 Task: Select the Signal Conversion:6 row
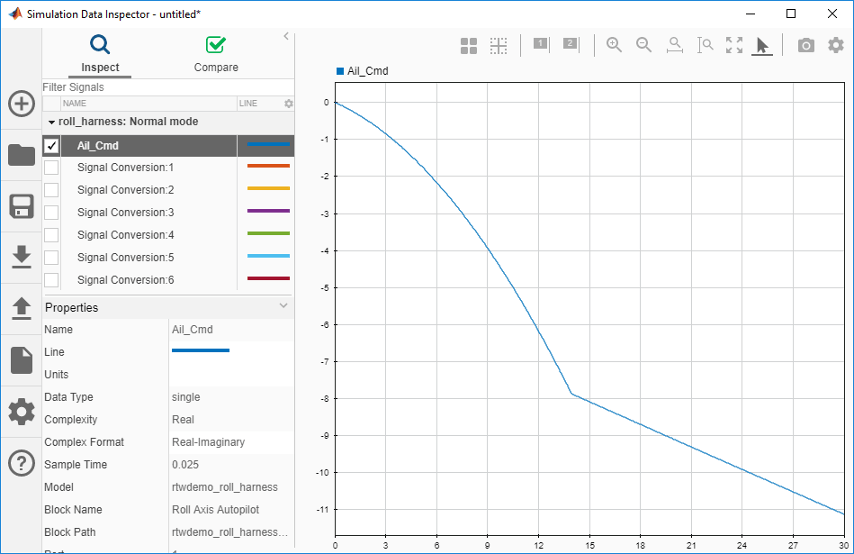pyautogui.click(x=168, y=279)
